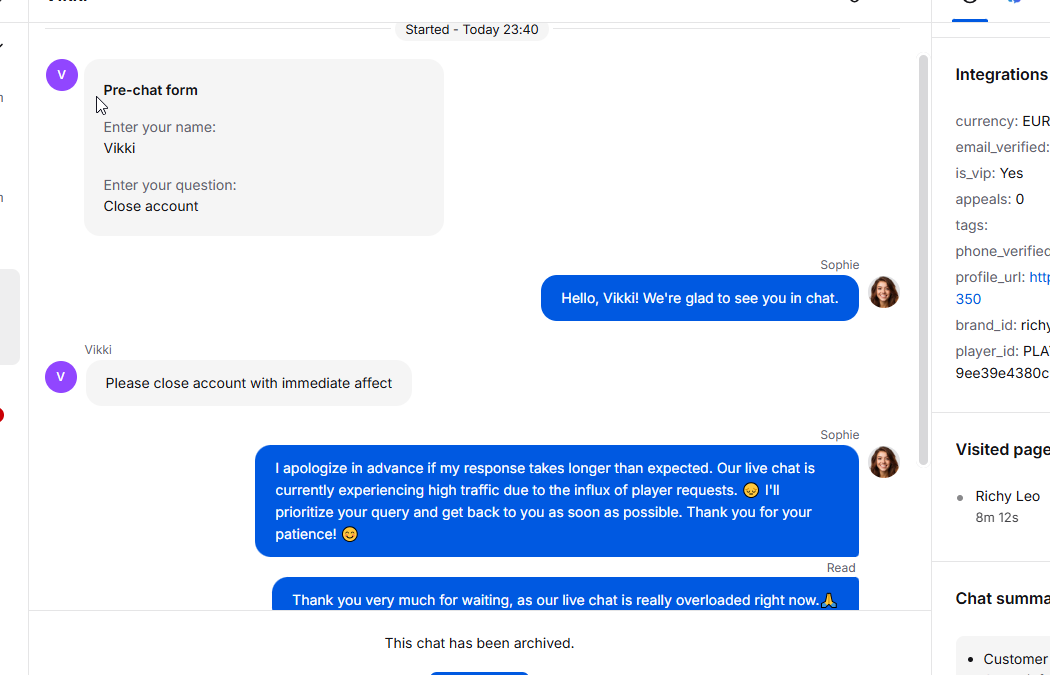
Task: Switch to the blue icon tab beside details
Action: coord(1015,3)
